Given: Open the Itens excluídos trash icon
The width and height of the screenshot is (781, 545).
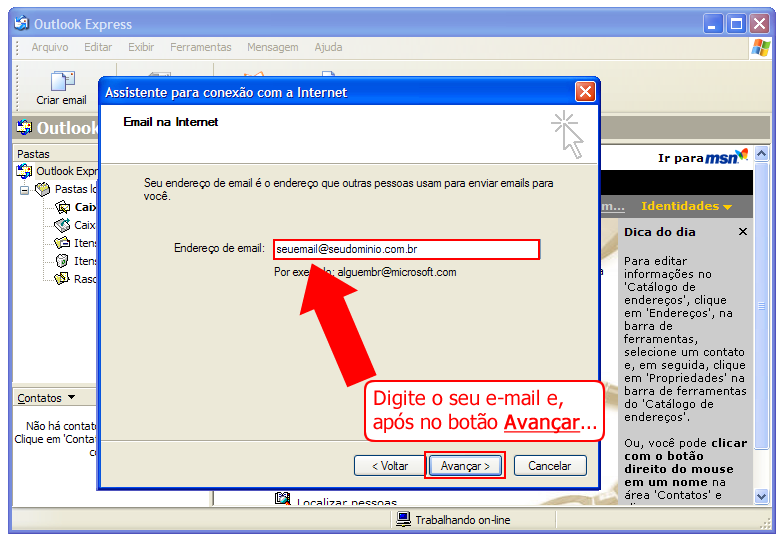Looking at the screenshot, I should click(x=62, y=261).
